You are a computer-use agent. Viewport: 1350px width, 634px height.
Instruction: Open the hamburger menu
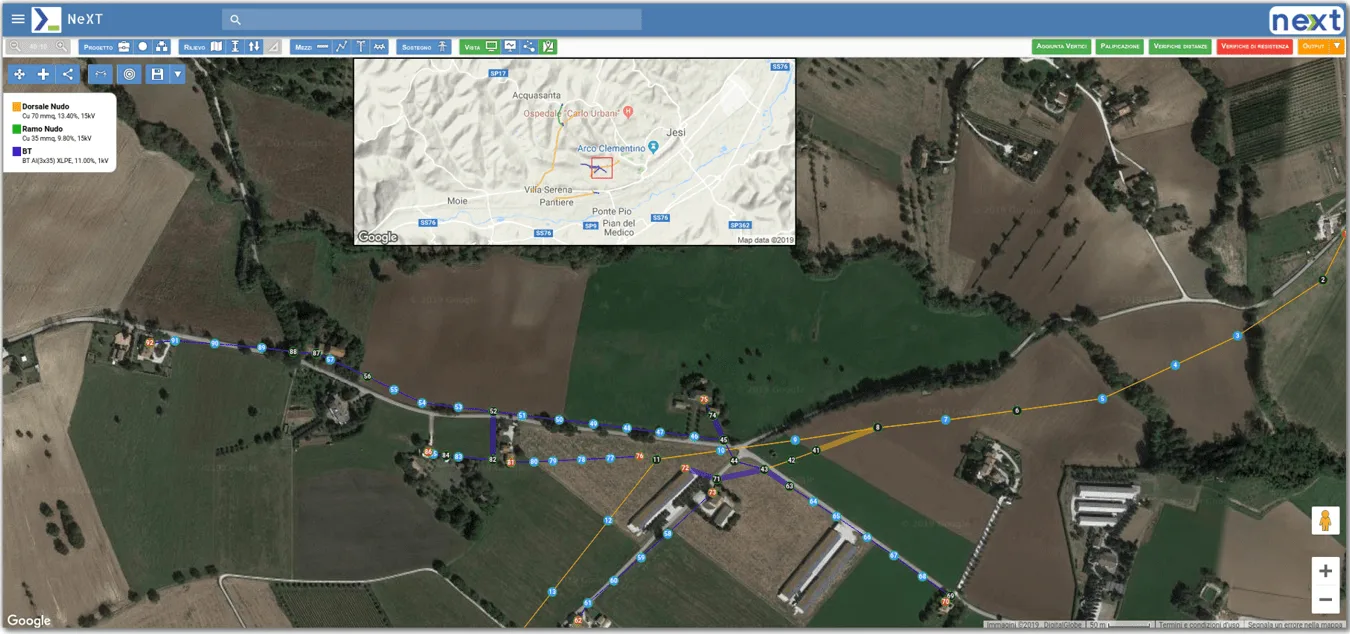17,19
